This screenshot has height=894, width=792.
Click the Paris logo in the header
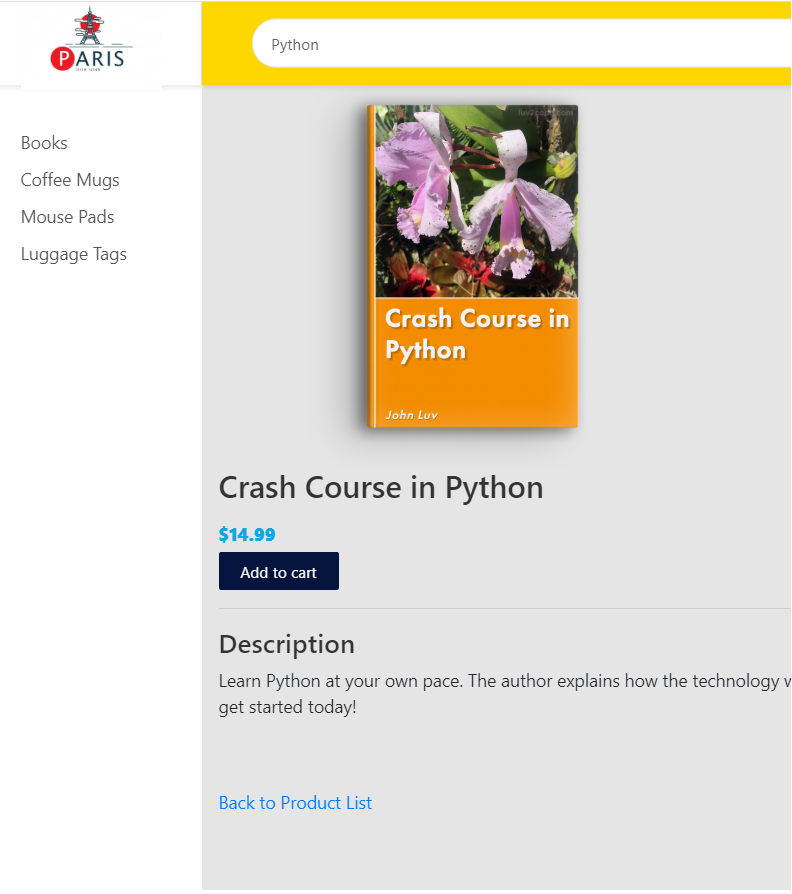pos(91,40)
